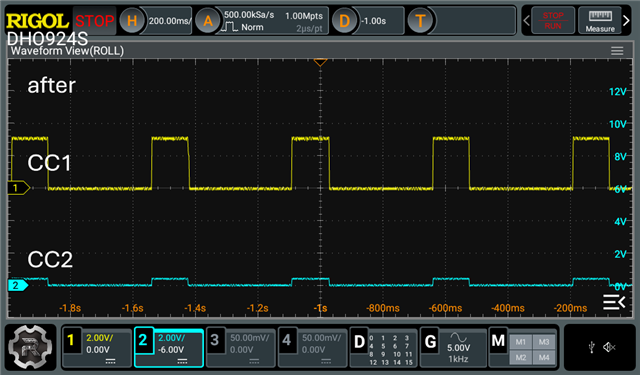Click generator 1kHz frequency value

coord(458,359)
